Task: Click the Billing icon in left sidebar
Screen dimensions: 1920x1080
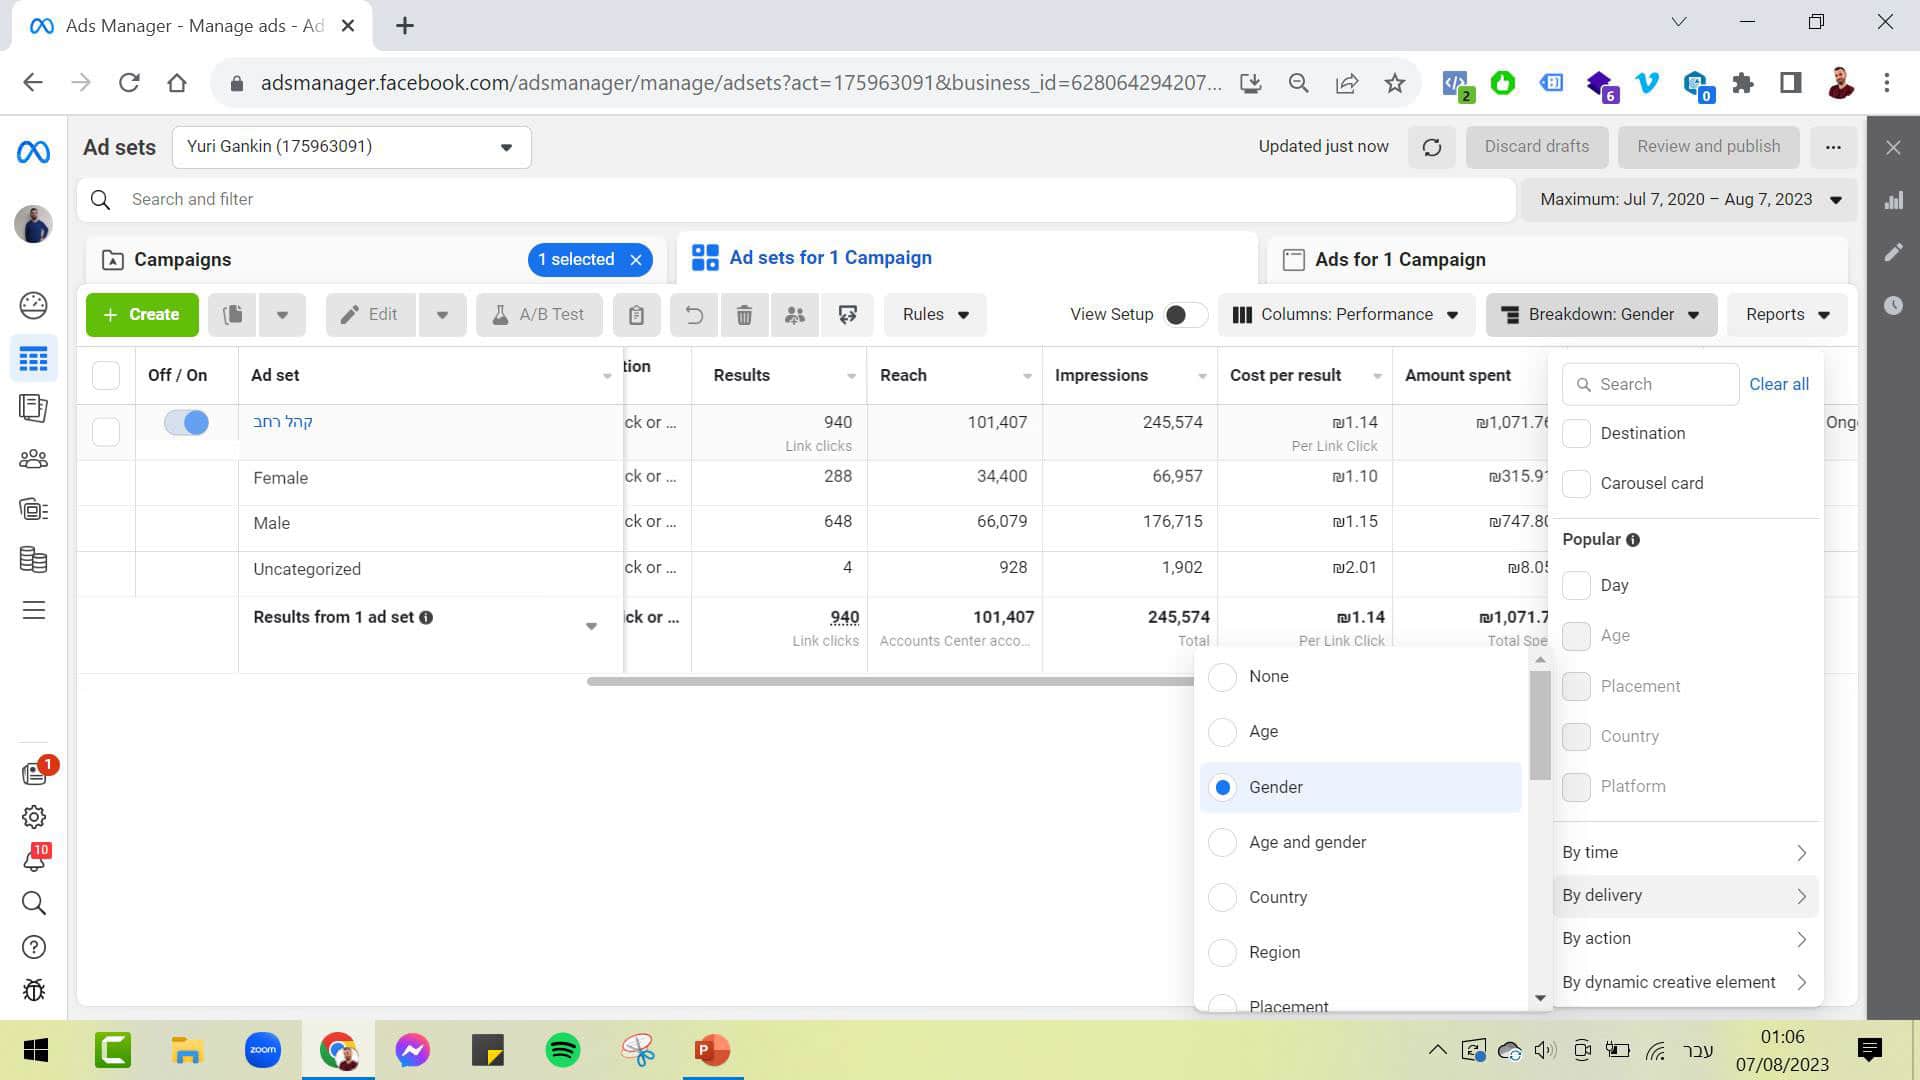Action: 33,559
